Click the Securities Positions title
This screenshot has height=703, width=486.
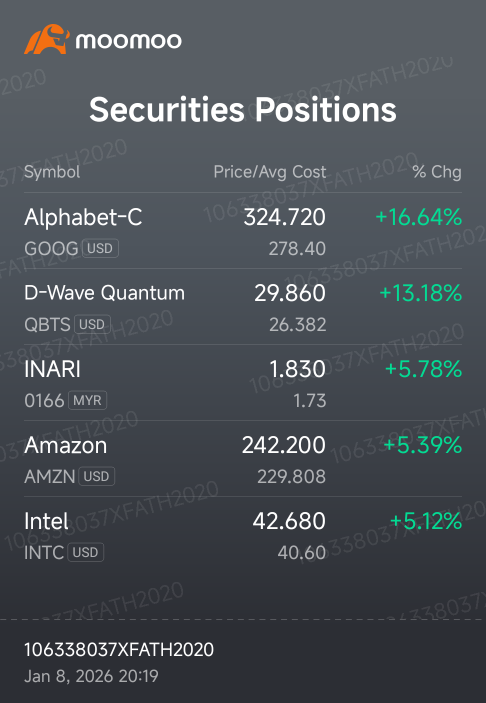tap(243, 110)
